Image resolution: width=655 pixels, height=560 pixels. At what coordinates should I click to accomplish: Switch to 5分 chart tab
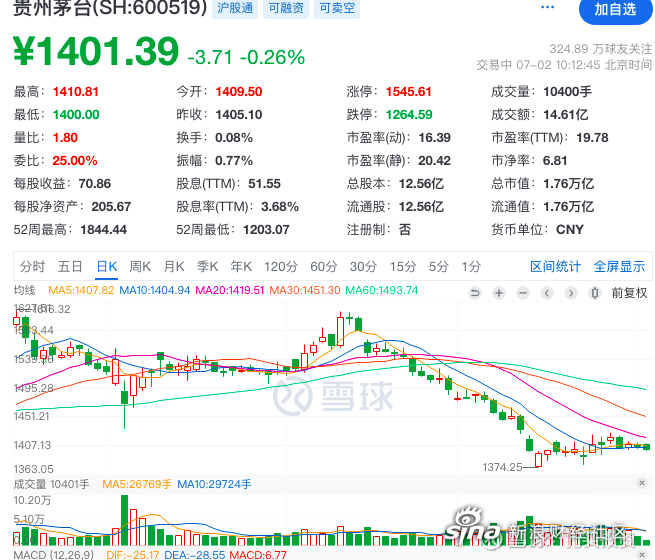click(438, 266)
